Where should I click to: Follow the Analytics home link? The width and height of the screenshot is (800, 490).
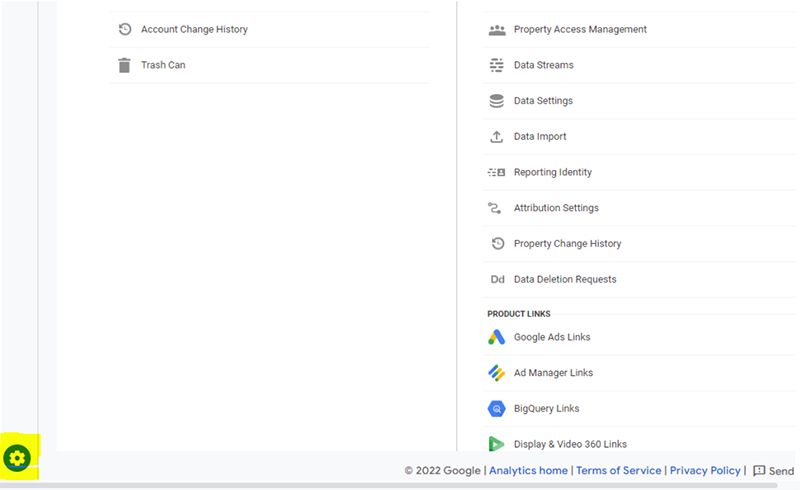(528, 471)
